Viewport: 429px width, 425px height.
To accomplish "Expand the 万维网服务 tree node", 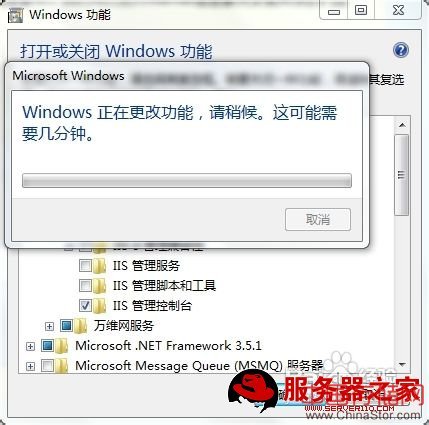I will [x=49, y=326].
